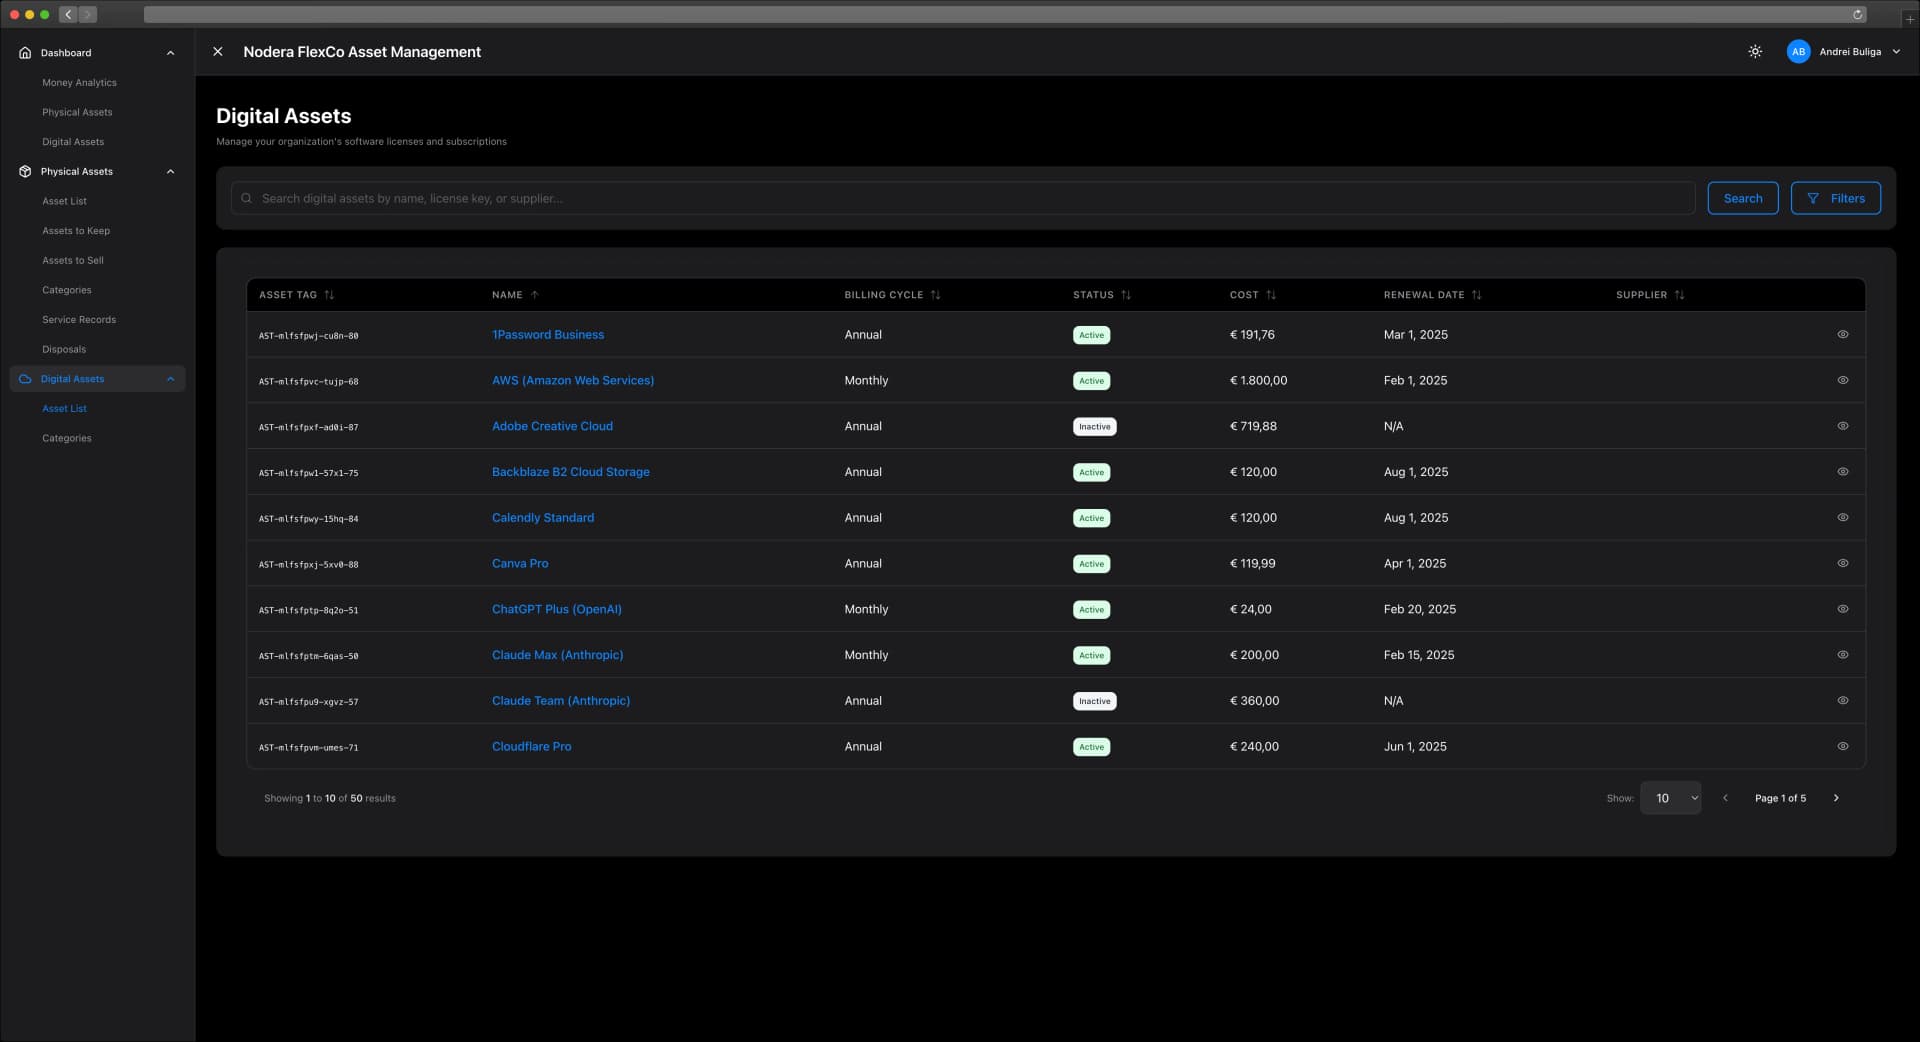Open a new browser tab with plus icon

1909,19
